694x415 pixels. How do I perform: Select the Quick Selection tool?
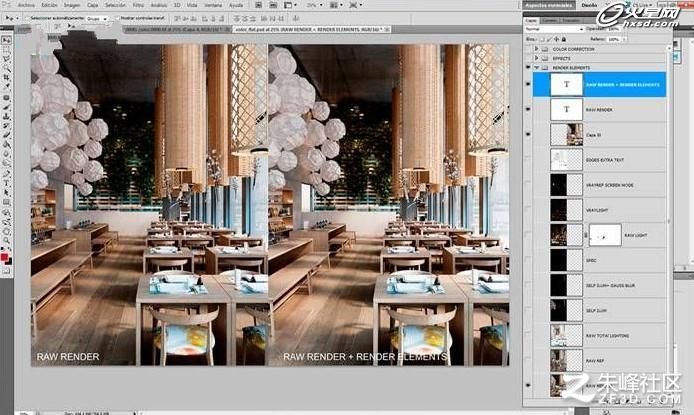tap(6, 68)
